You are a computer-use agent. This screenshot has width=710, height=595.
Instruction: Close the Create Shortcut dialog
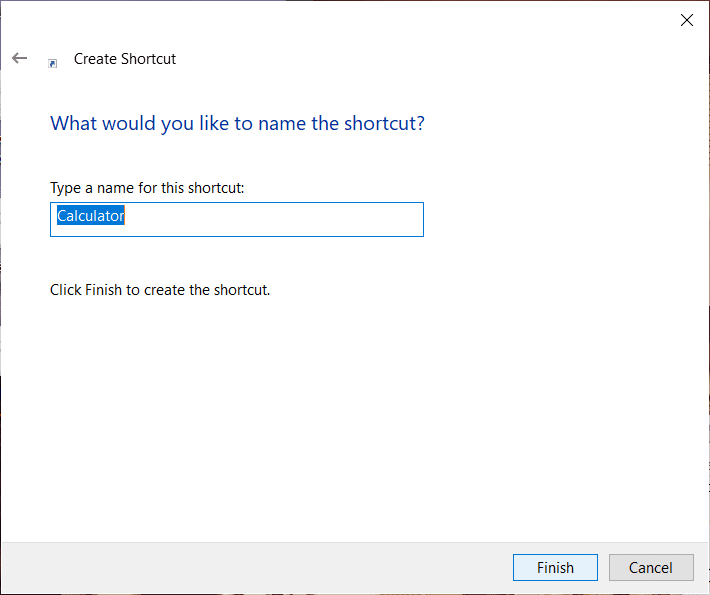coord(686,20)
